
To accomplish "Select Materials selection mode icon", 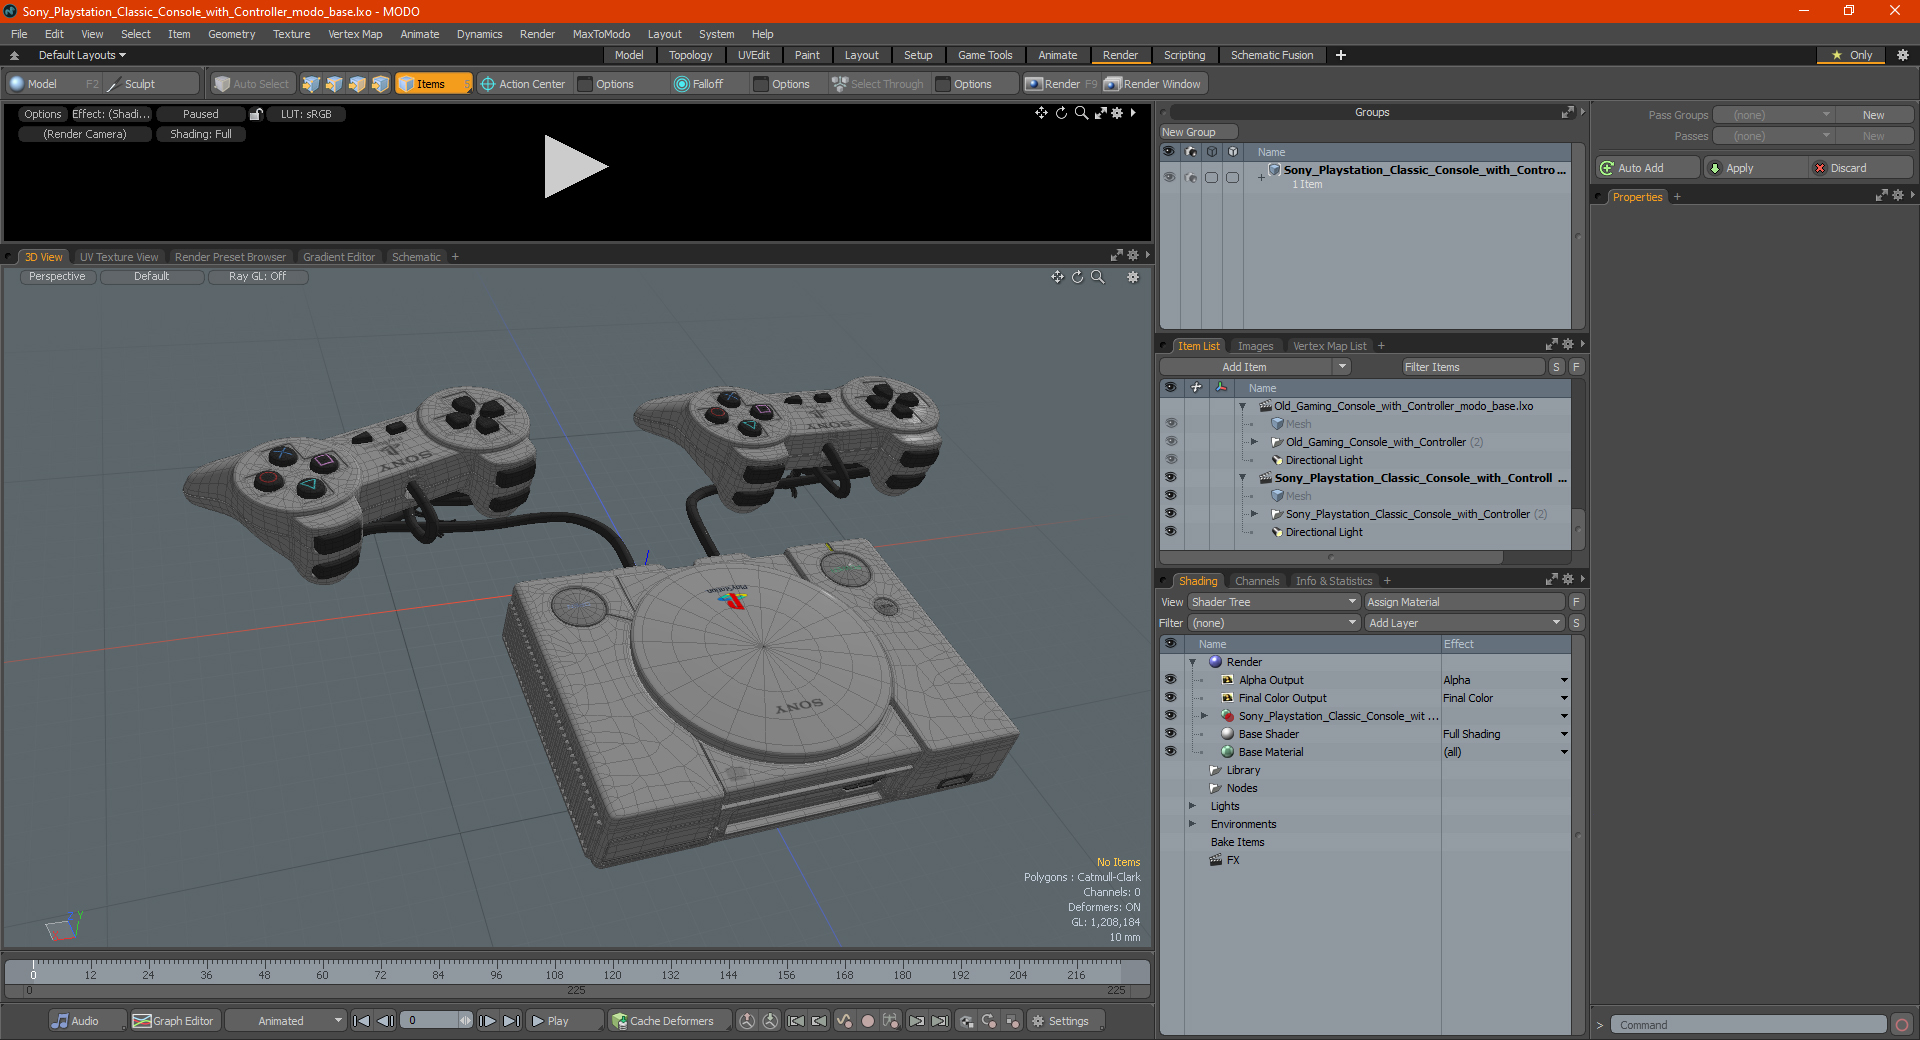I will coord(380,84).
